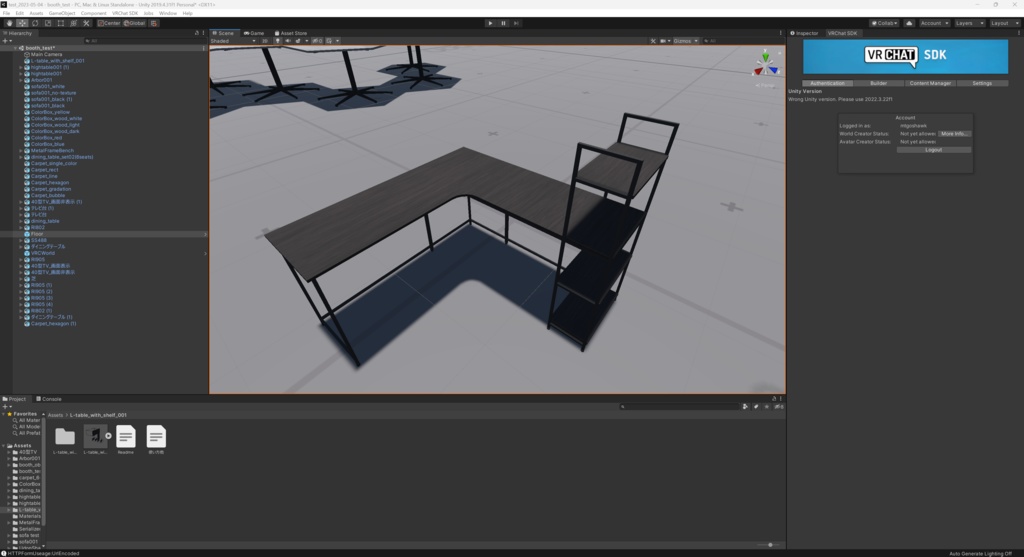Expand Arbor001 in Hierarchy
This screenshot has height=557, width=1024.
click(21, 80)
